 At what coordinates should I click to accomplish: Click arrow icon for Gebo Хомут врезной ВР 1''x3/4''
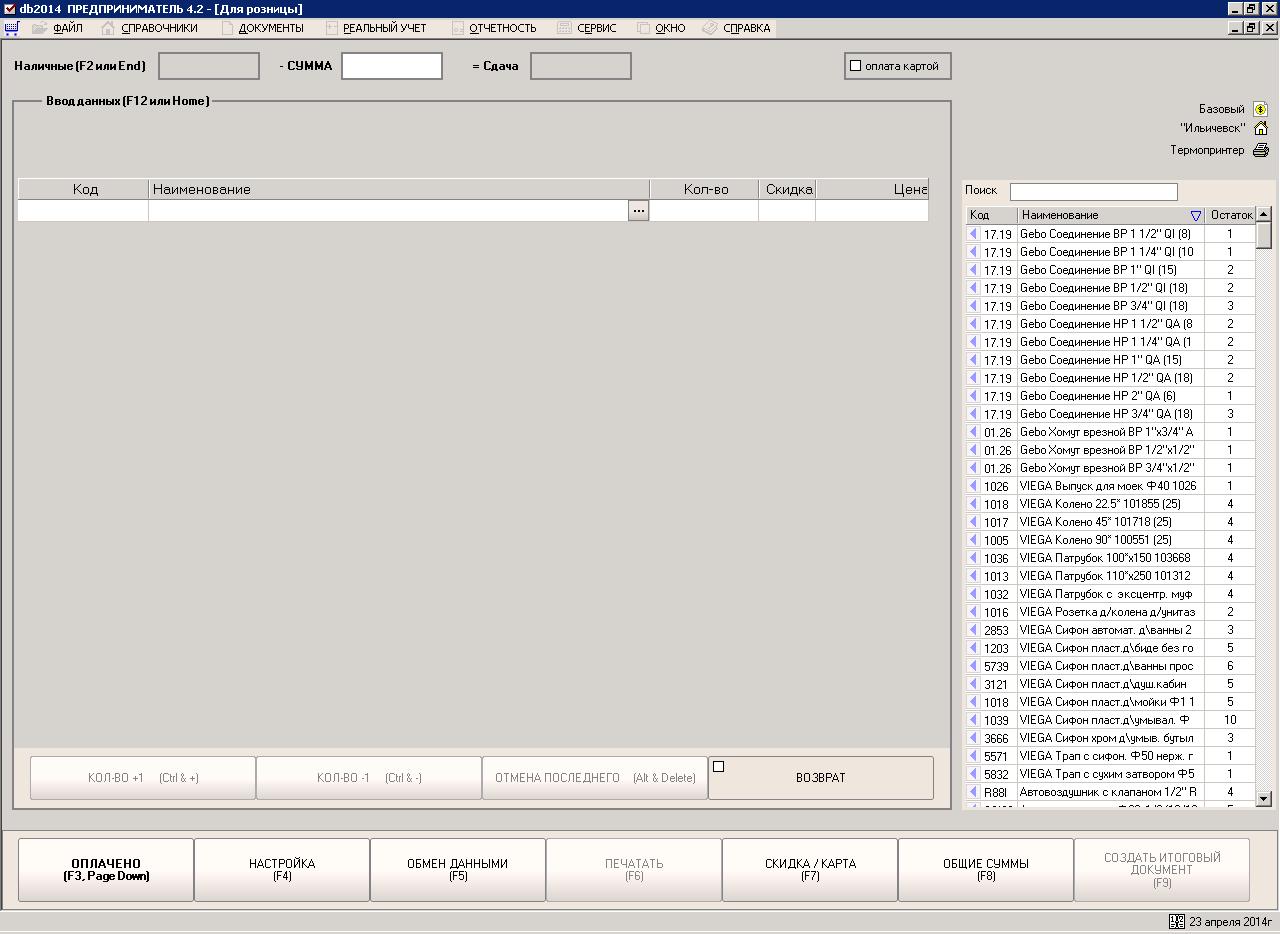pos(973,432)
